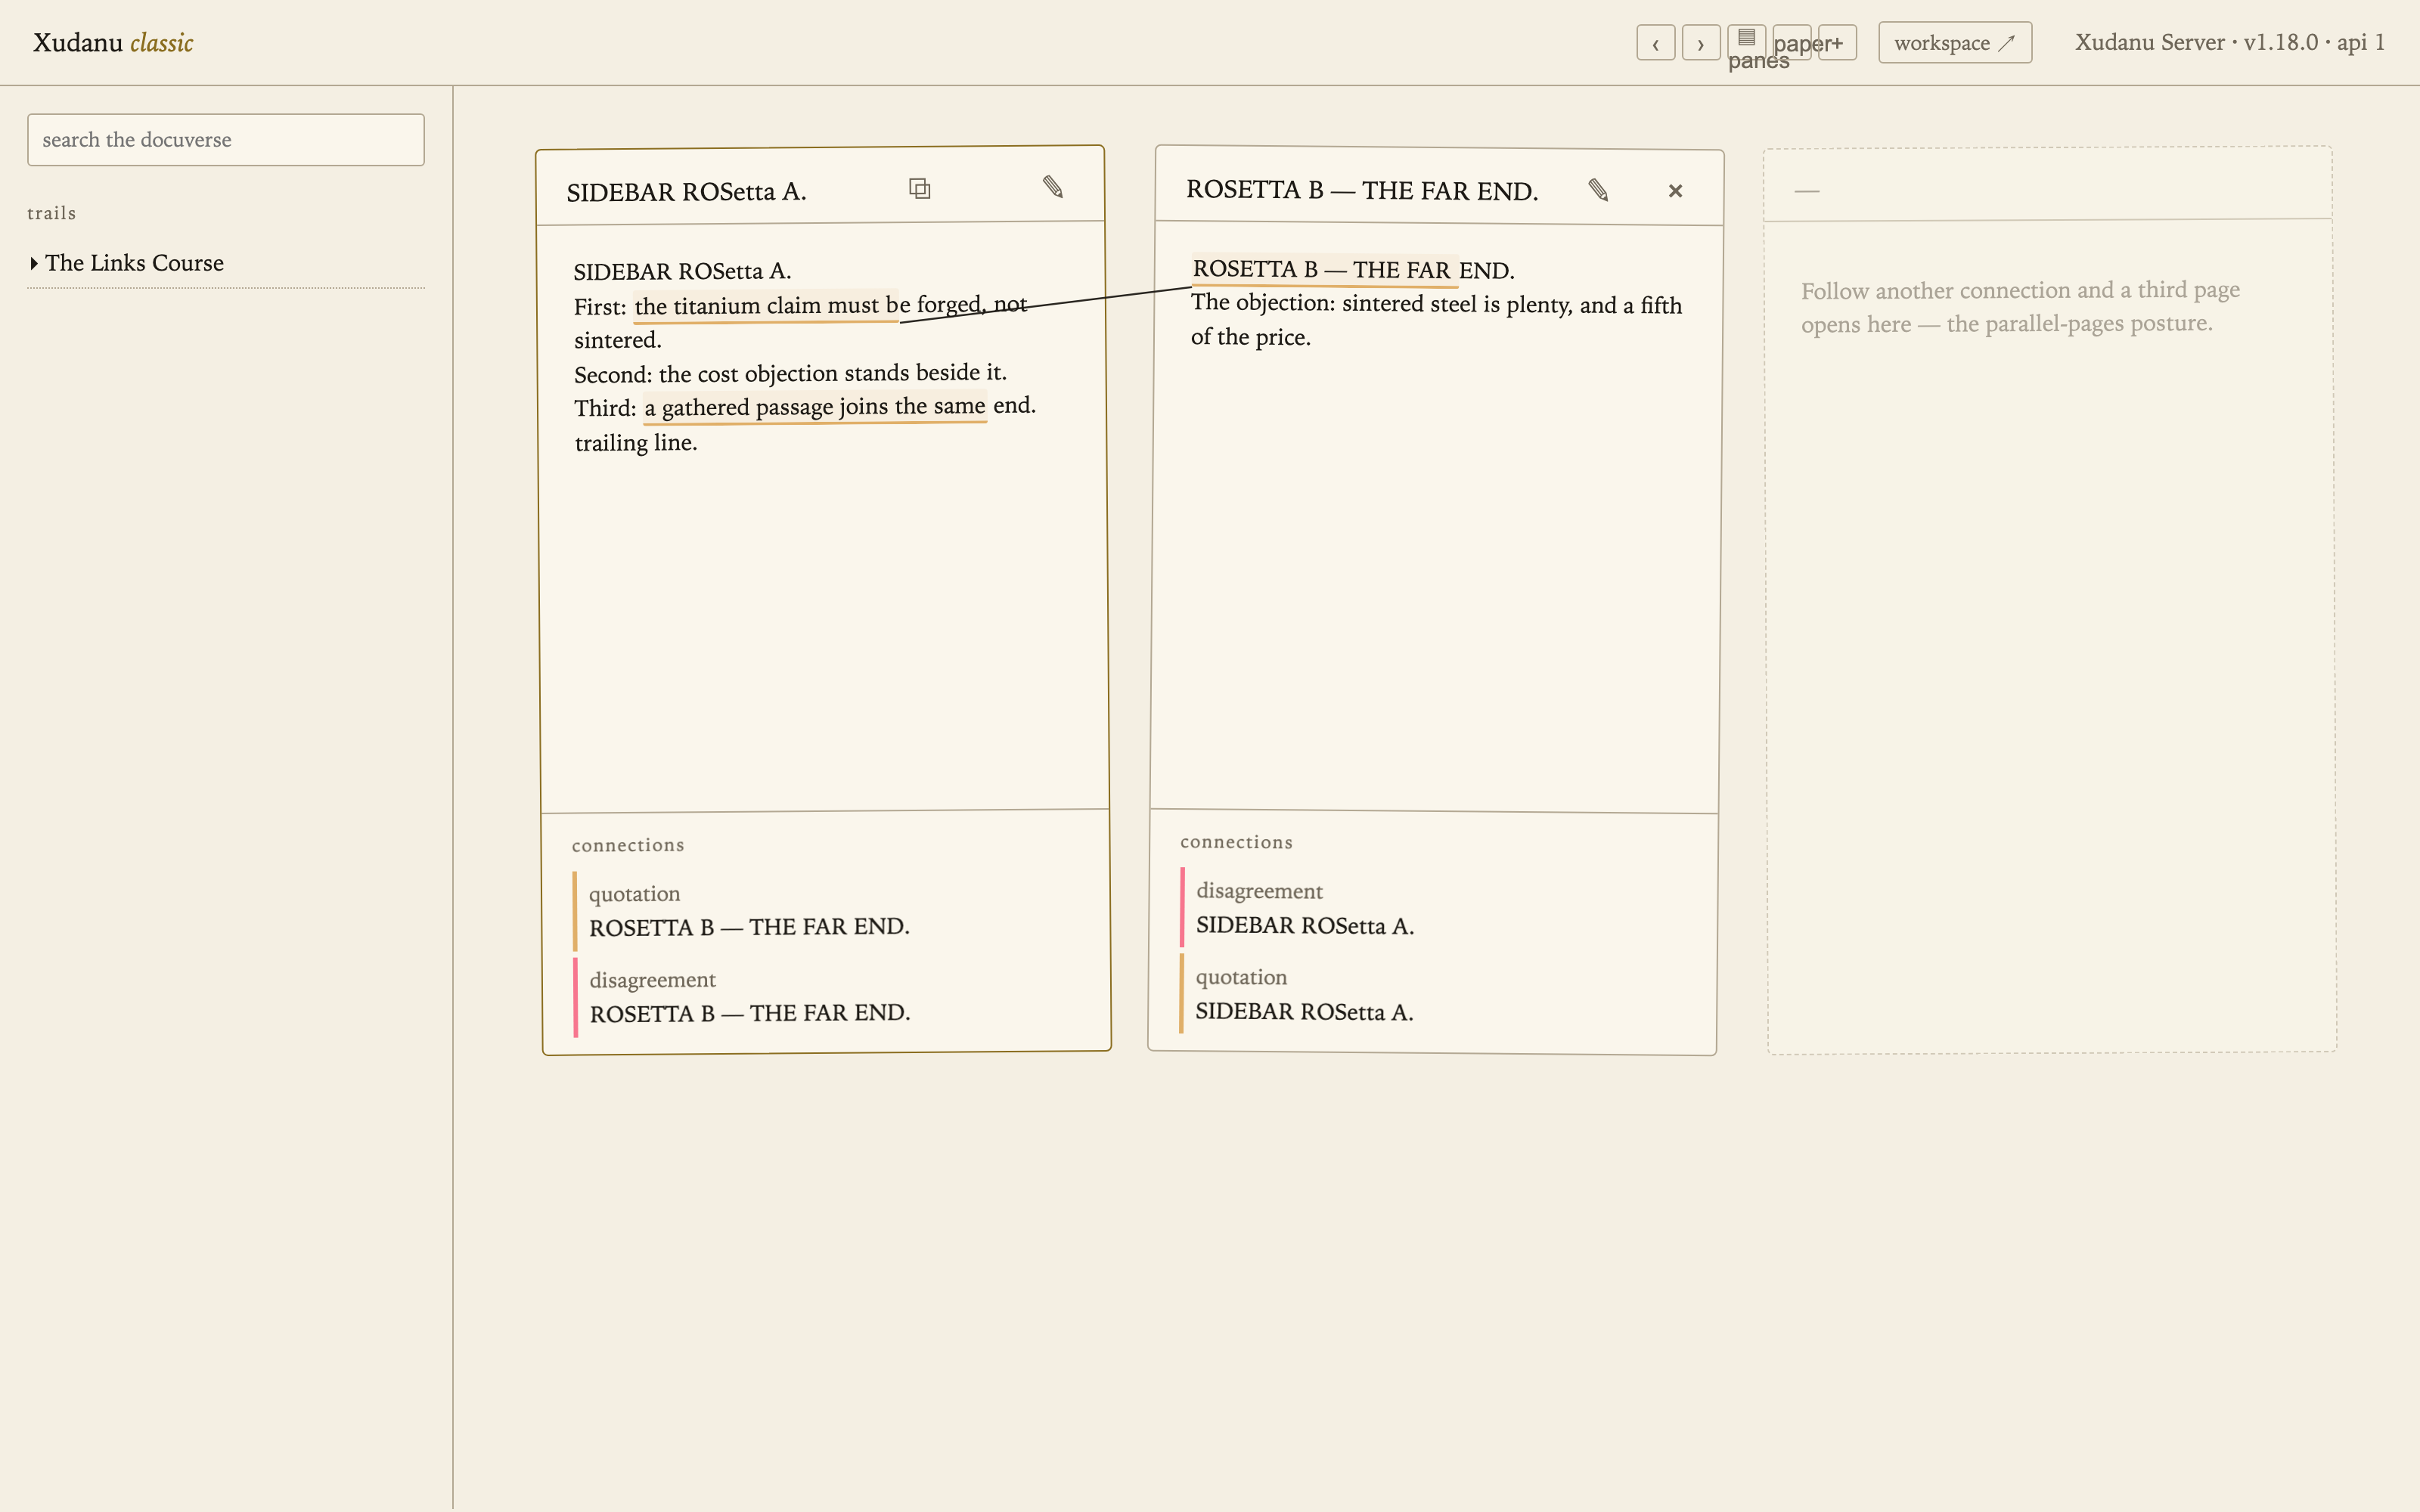The height and width of the screenshot is (1512, 2420).
Task: Toggle the paper button in toolbar
Action: click(x=1792, y=43)
